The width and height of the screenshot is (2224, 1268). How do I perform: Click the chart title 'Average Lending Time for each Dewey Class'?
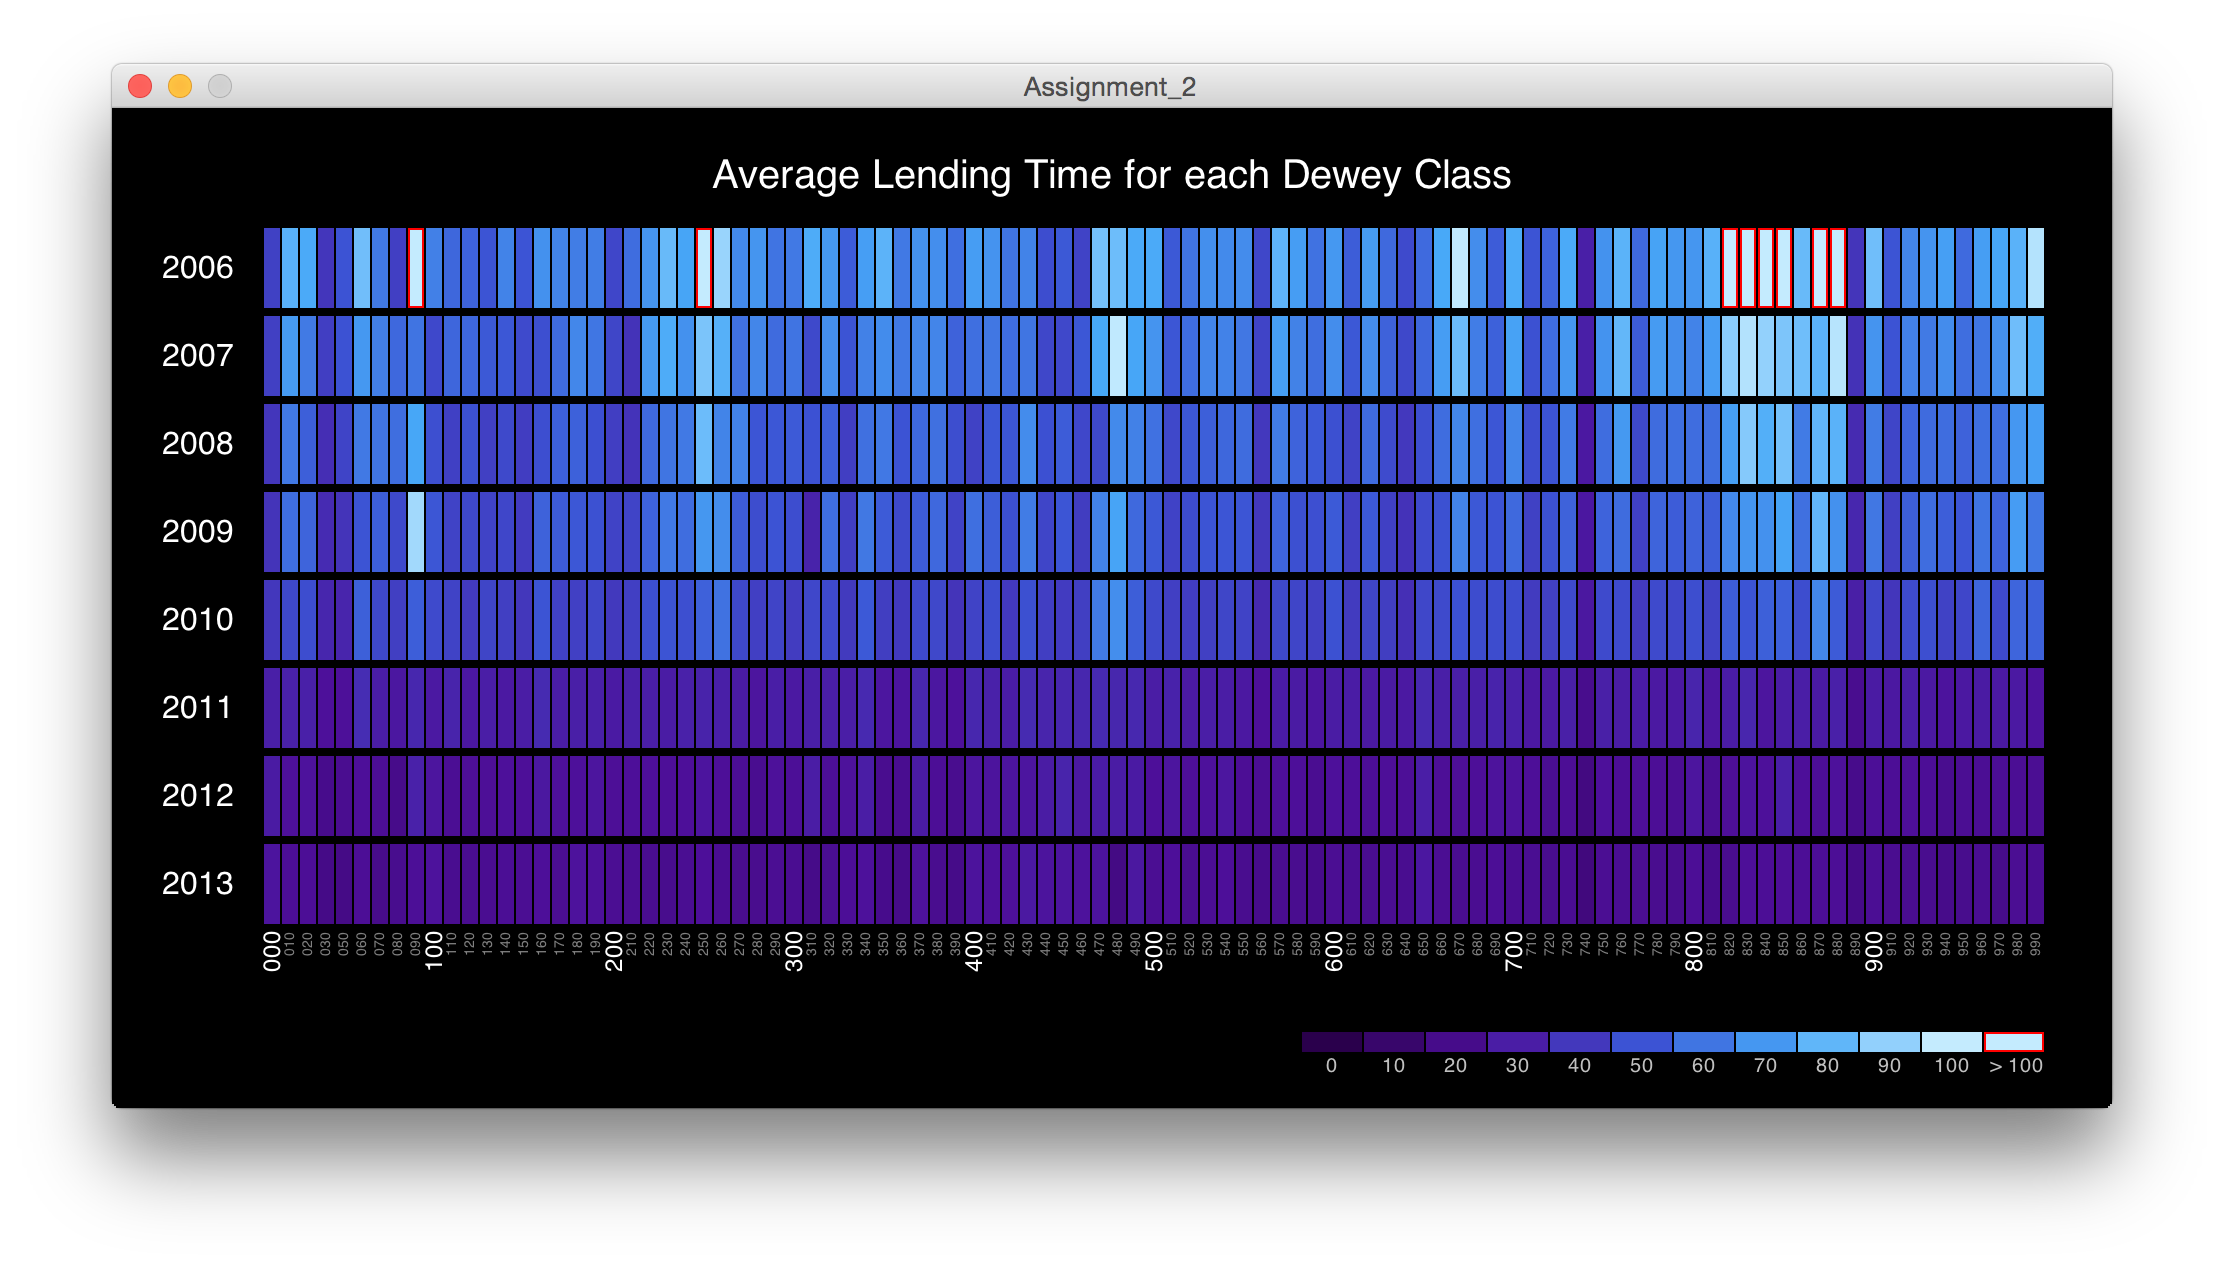coord(1111,175)
